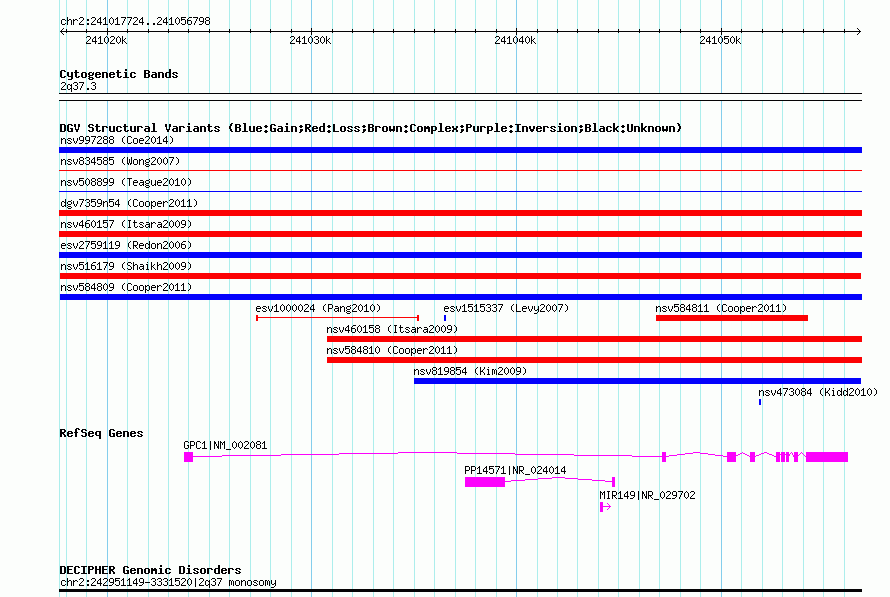The height and width of the screenshot is (597, 890).
Task: Click the 241040k ruler label
Action: click(x=515, y=40)
